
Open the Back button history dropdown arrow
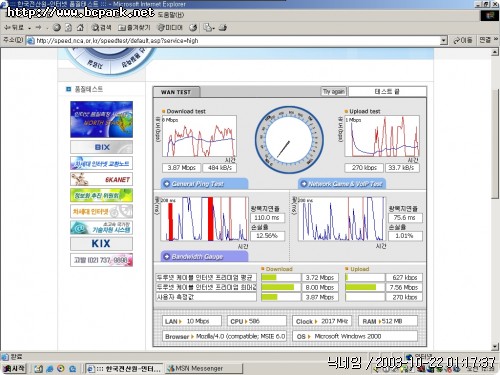[x=30, y=28]
